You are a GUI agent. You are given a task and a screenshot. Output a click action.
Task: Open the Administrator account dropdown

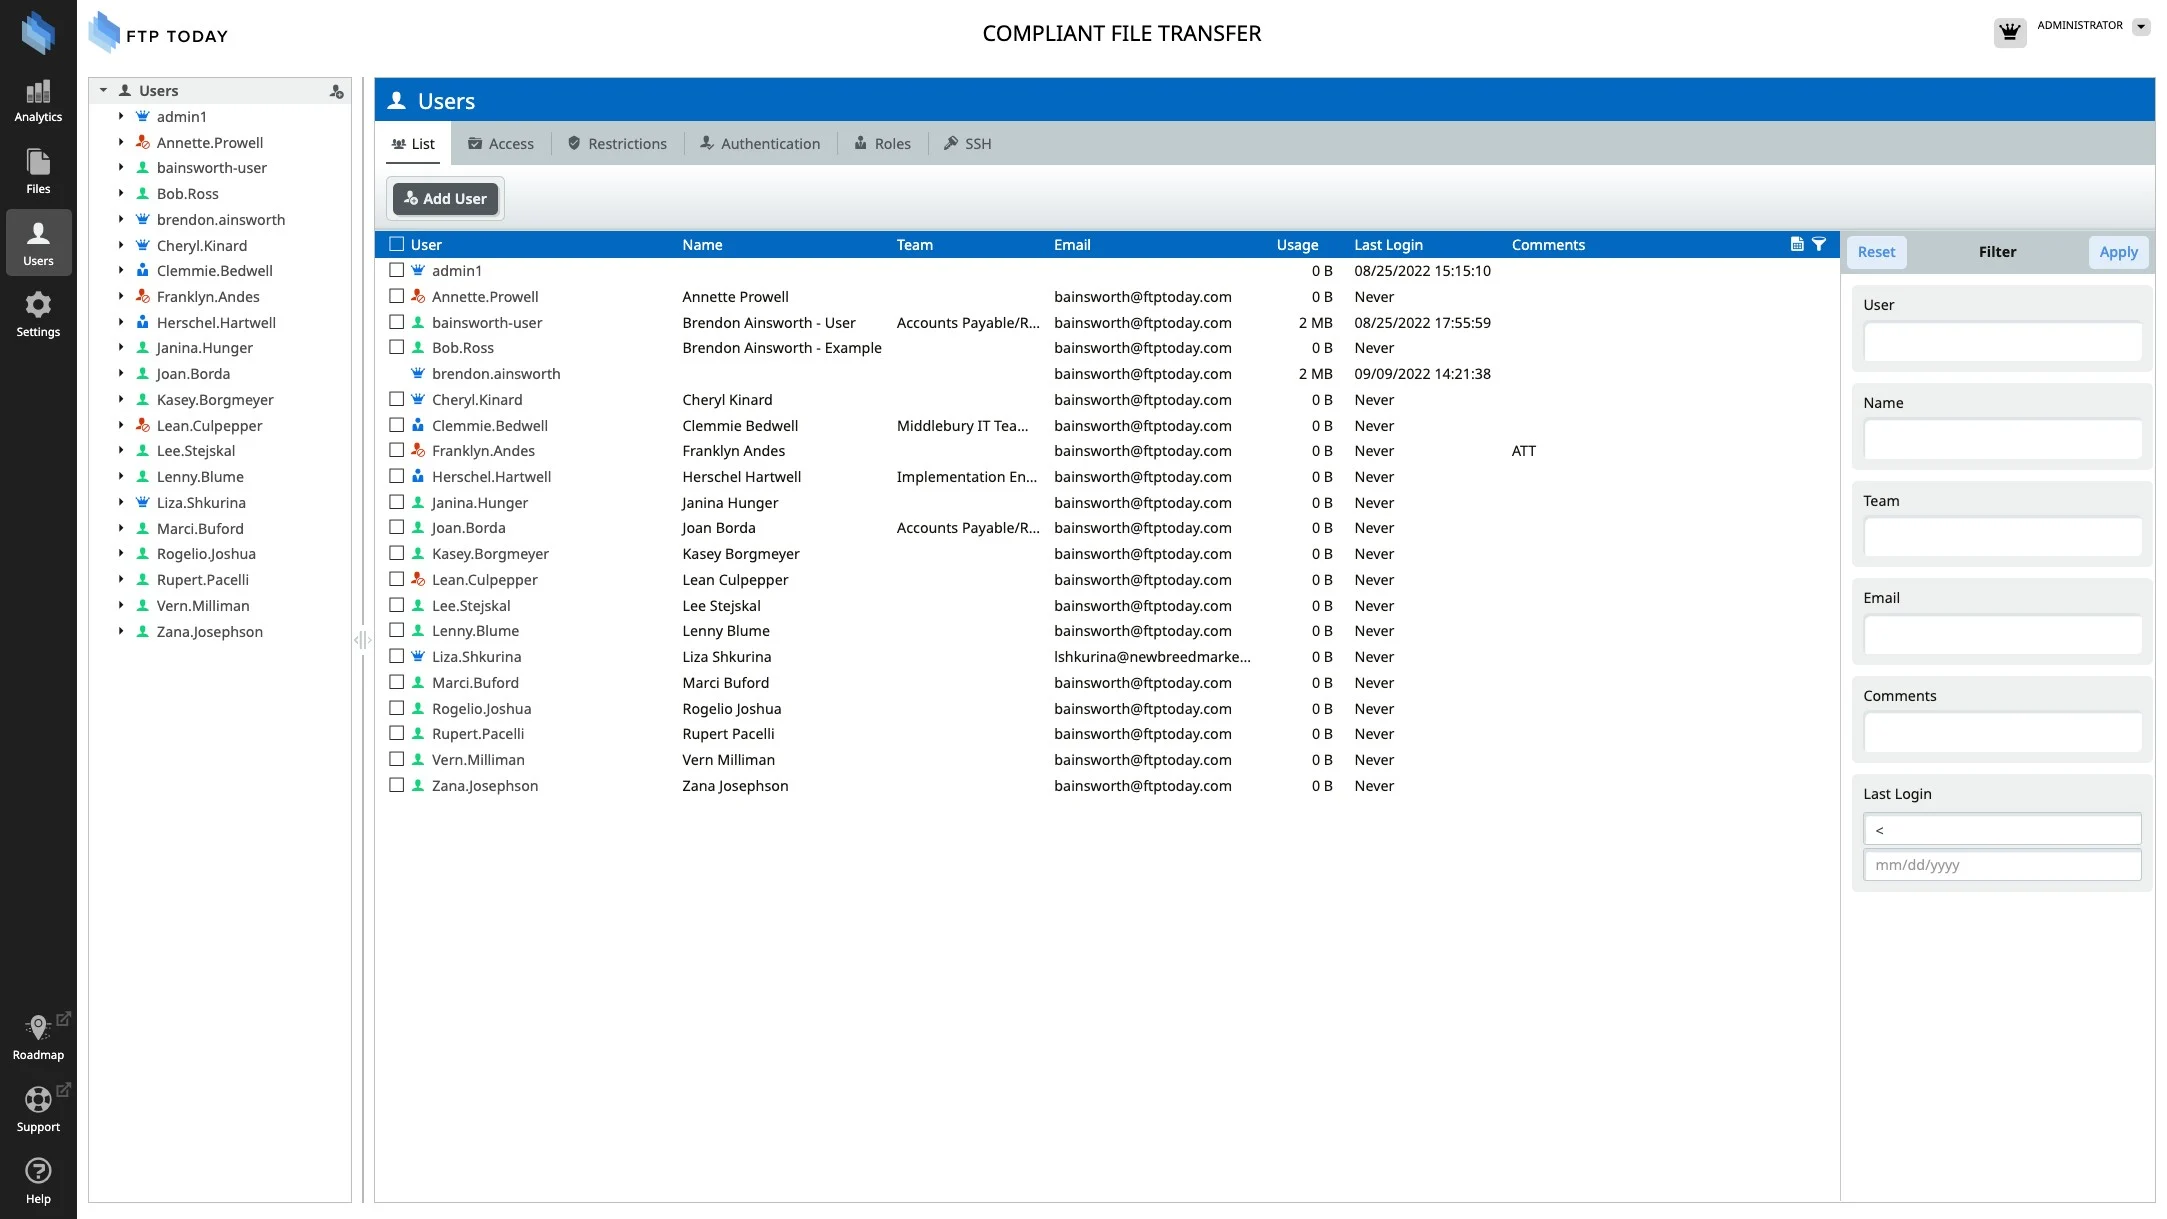click(2141, 27)
